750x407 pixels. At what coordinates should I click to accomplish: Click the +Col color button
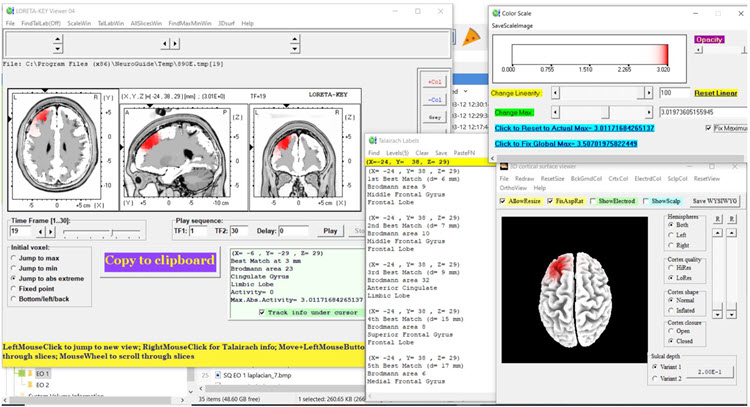[434, 81]
